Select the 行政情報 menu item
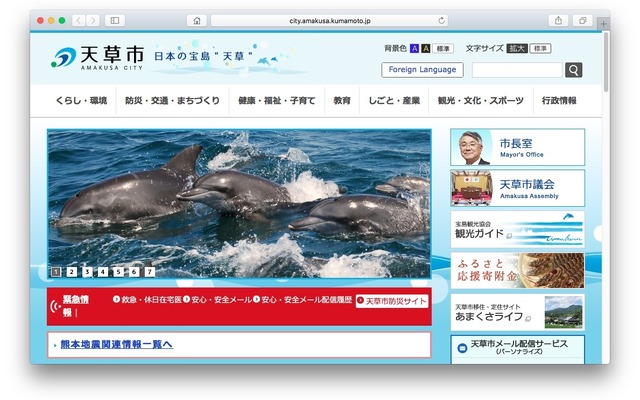 coord(559,101)
